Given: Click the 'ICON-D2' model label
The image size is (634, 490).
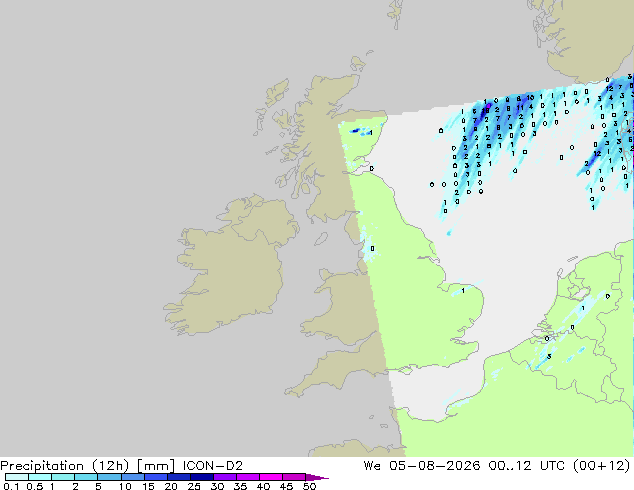Looking at the screenshot, I should point(213,466).
